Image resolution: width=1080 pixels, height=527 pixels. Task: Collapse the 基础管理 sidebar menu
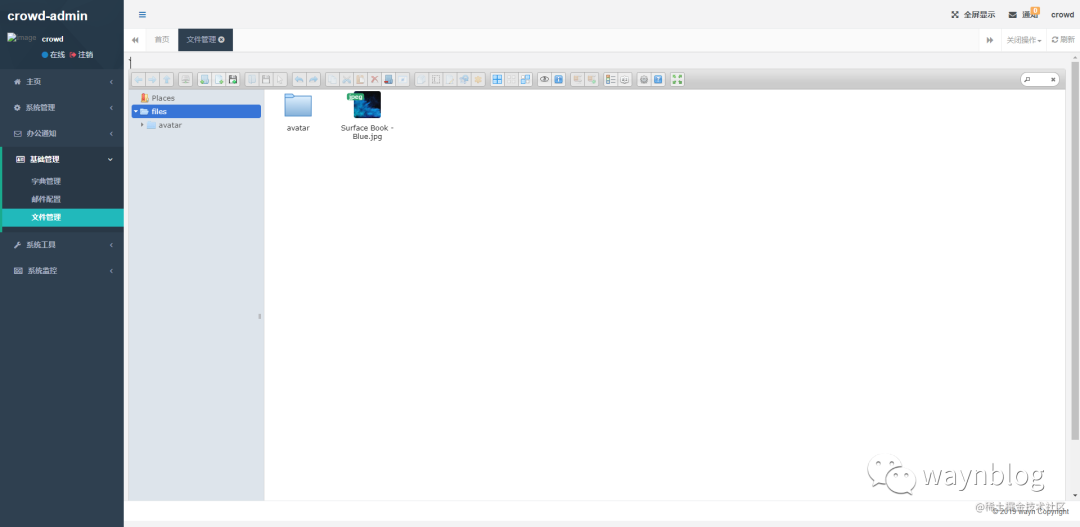62,159
